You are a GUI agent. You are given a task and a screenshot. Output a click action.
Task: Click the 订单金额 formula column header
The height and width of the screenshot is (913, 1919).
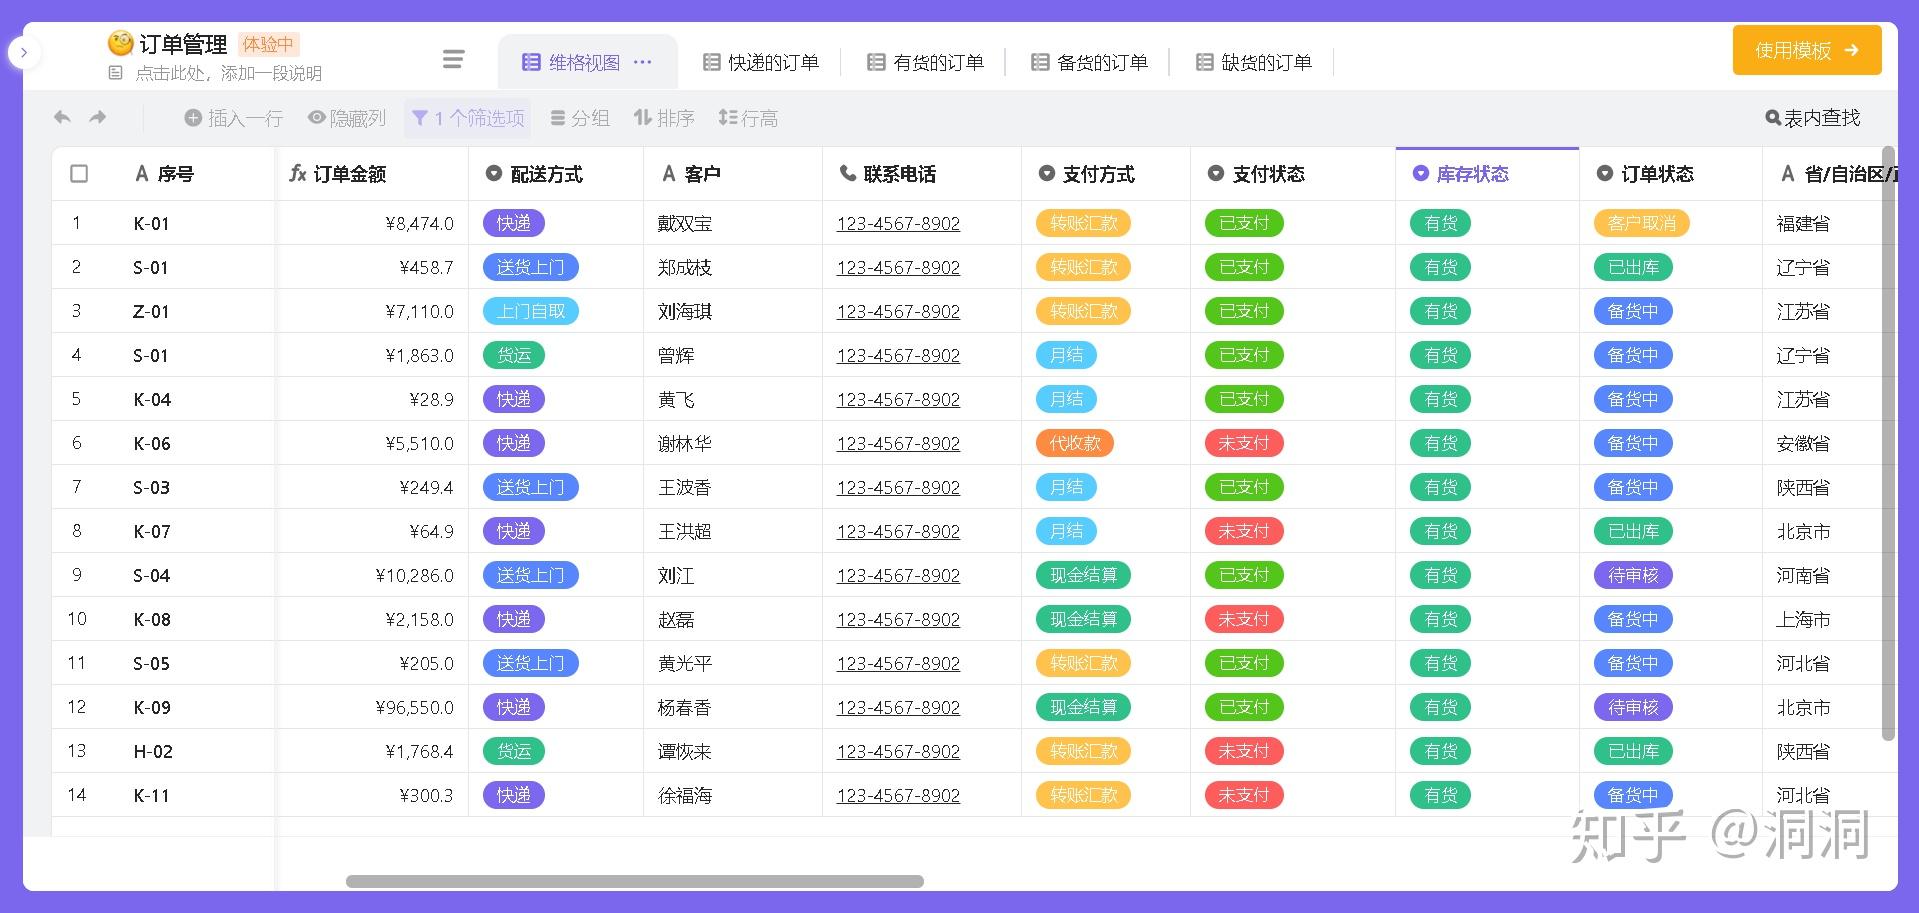[x=372, y=174]
